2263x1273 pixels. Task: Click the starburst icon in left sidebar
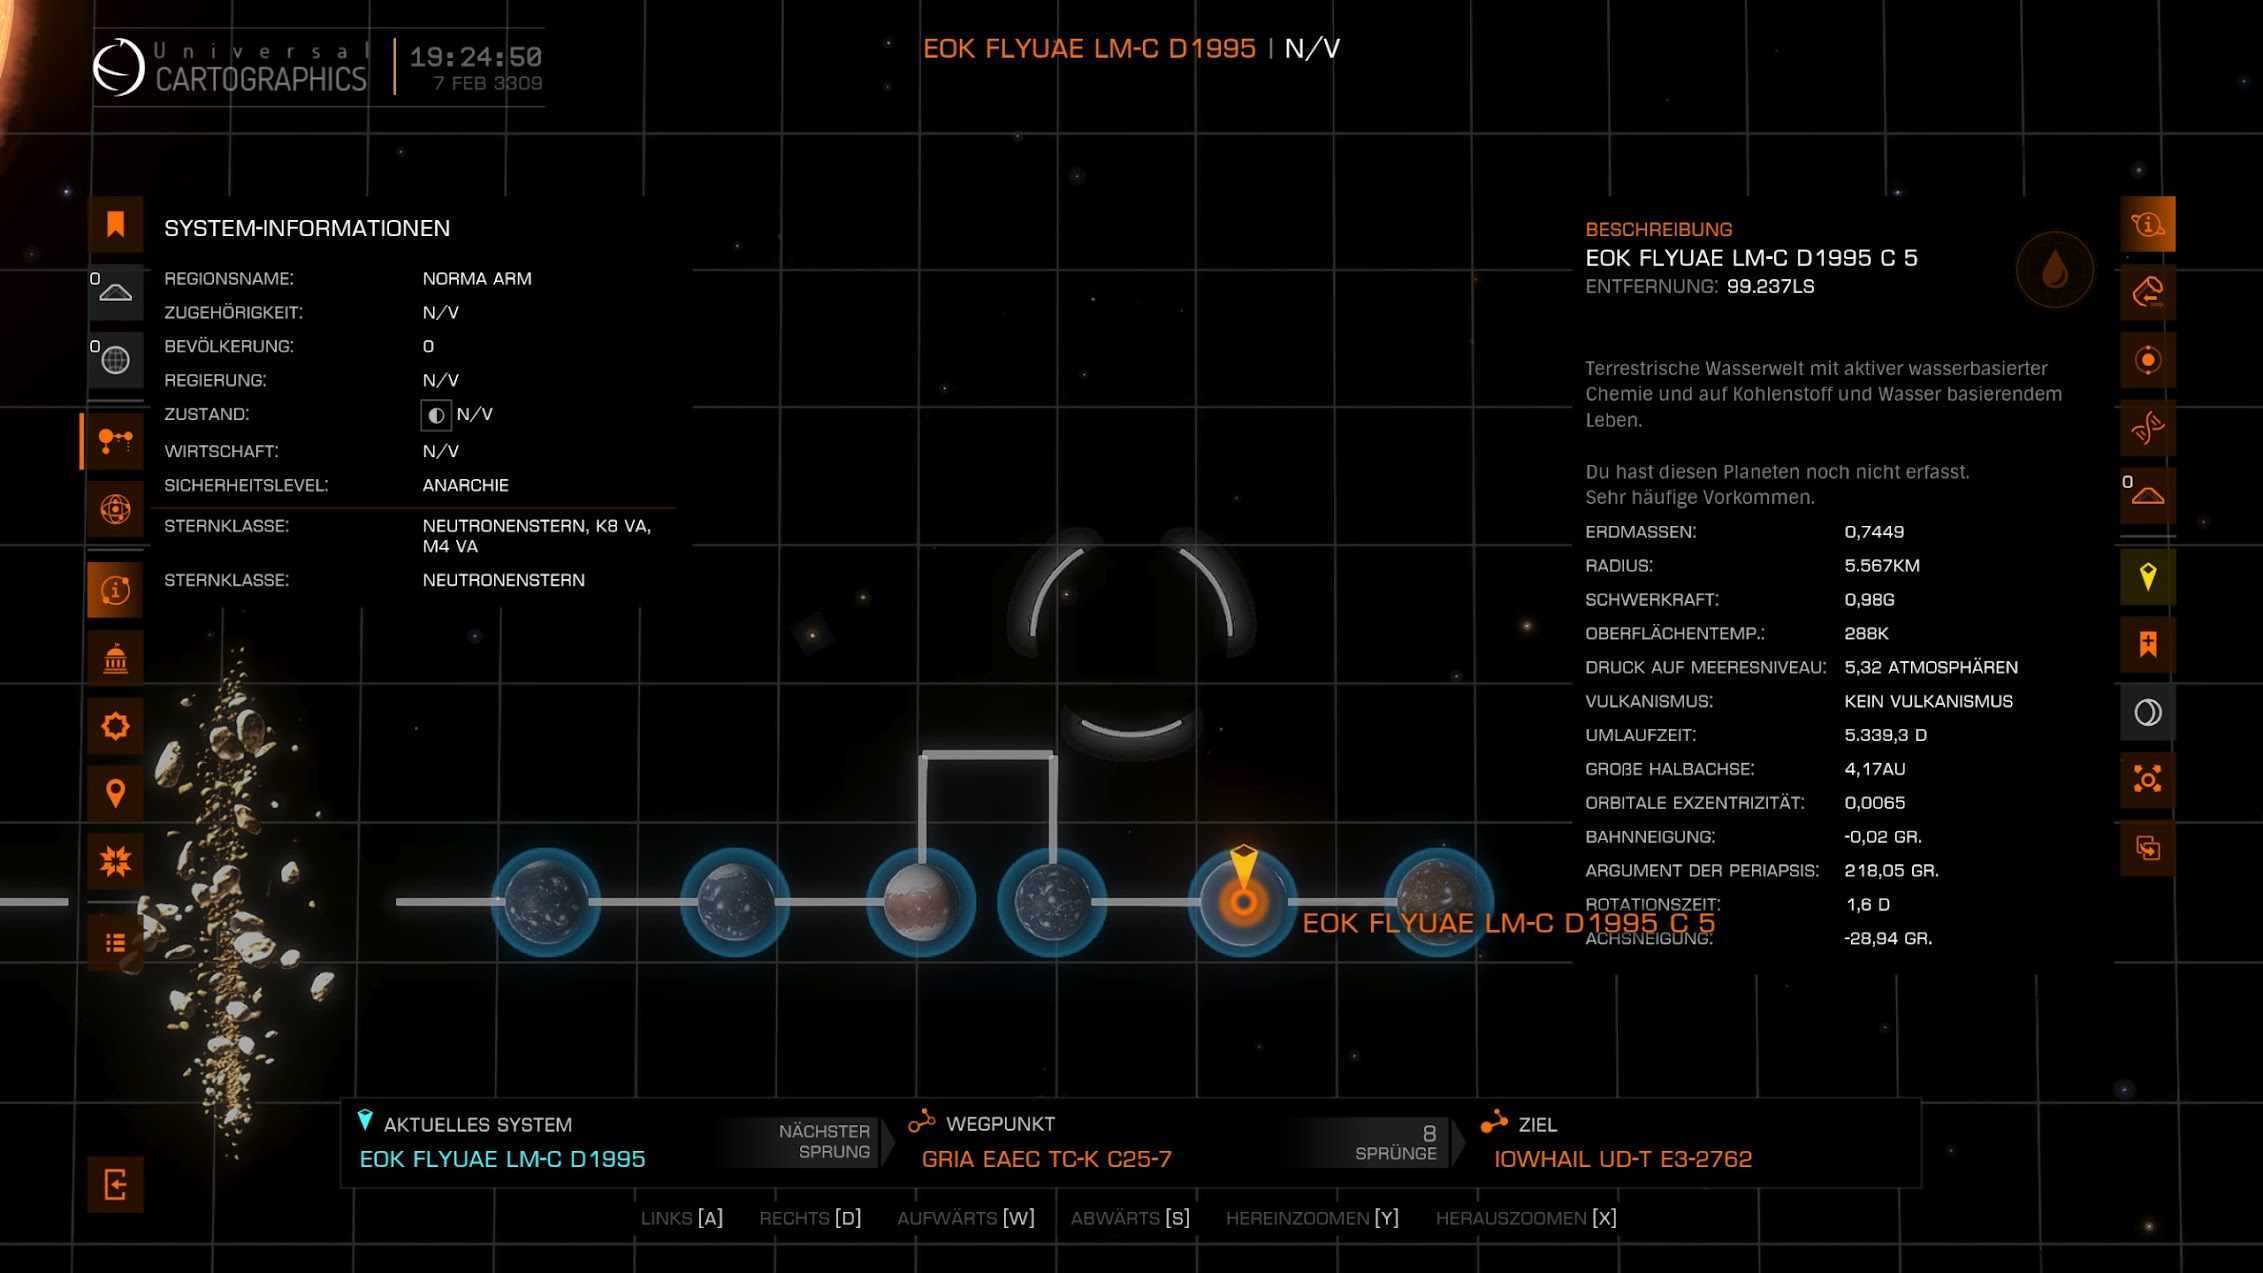115,861
